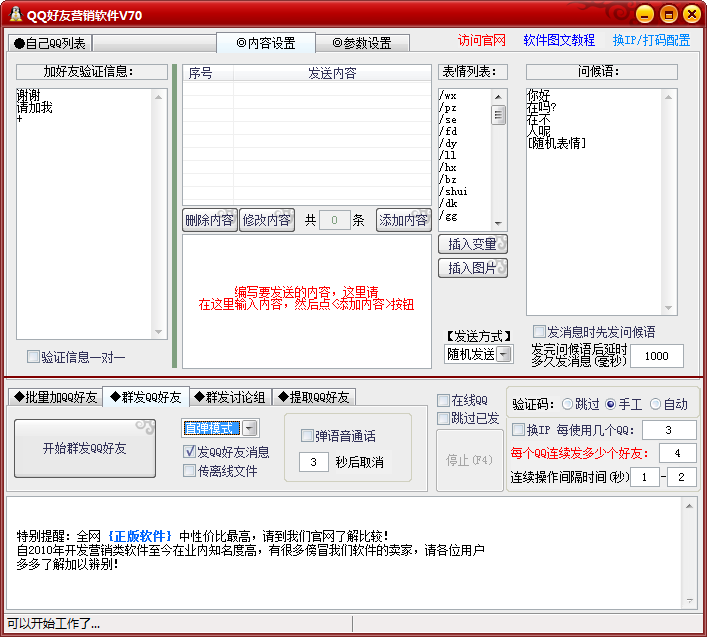Open 换IP/打码配置 link
Image resolution: width=707 pixels, height=637 pixels.
tap(651, 41)
